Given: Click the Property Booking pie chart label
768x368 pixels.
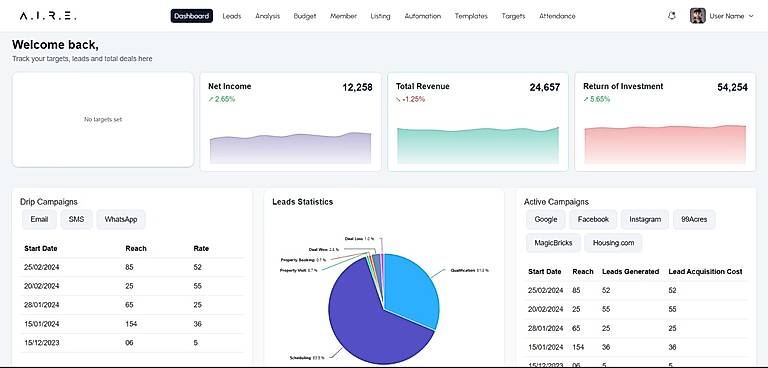Looking at the screenshot, I should pyautogui.click(x=303, y=260).
